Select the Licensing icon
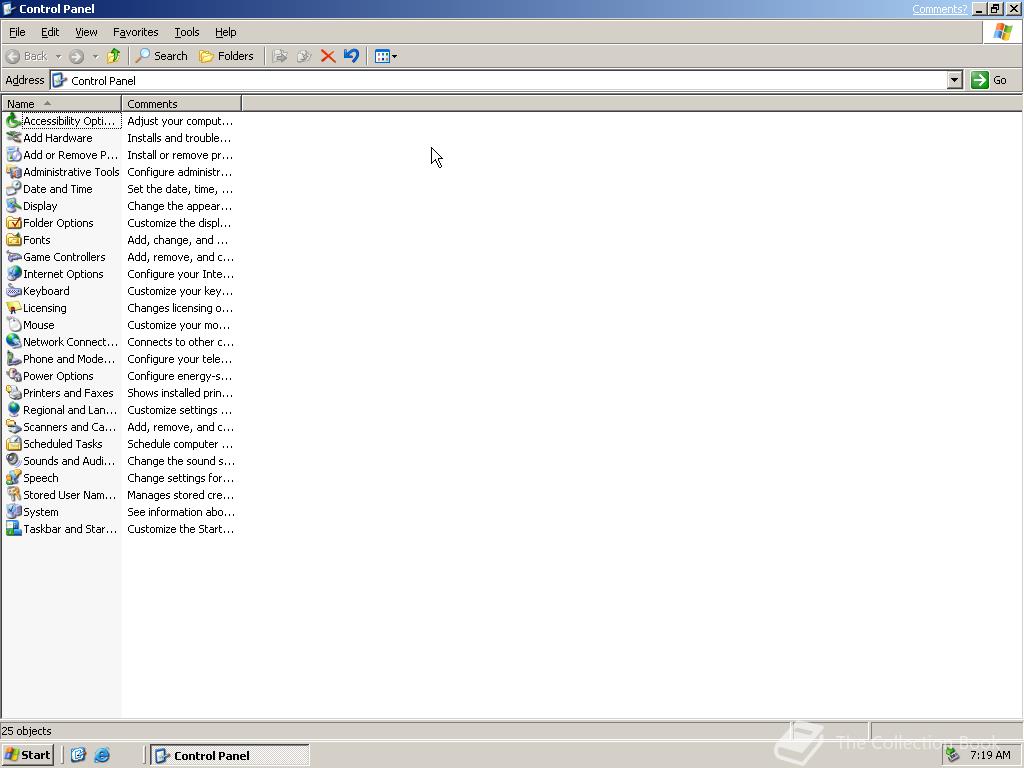This screenshot has width=1024, height=768. tap(14, 308)
